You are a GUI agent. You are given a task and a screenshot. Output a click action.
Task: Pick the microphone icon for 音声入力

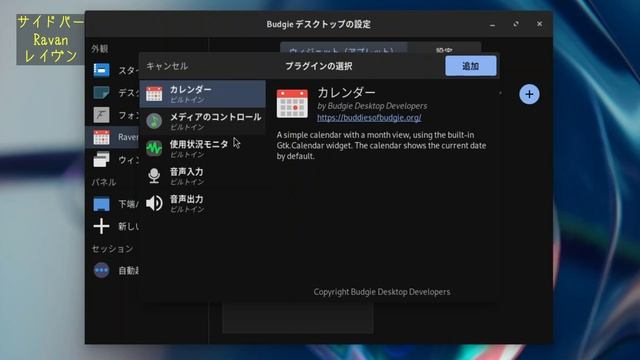pyautogui.click(x=154, y=176)
